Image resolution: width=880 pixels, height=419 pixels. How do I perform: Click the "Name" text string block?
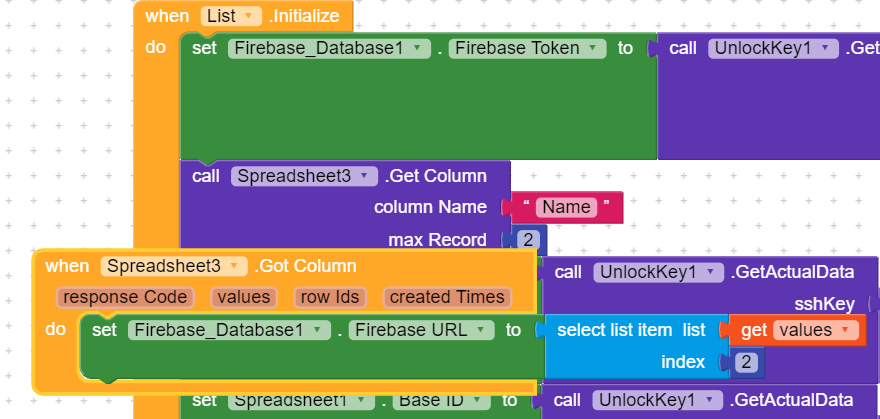566,207
